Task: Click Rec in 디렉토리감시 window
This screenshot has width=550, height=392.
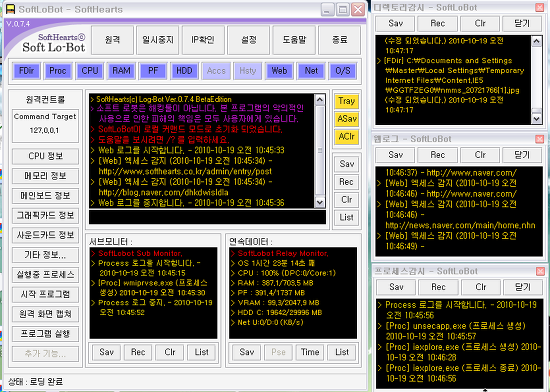Action: (437, 24)
